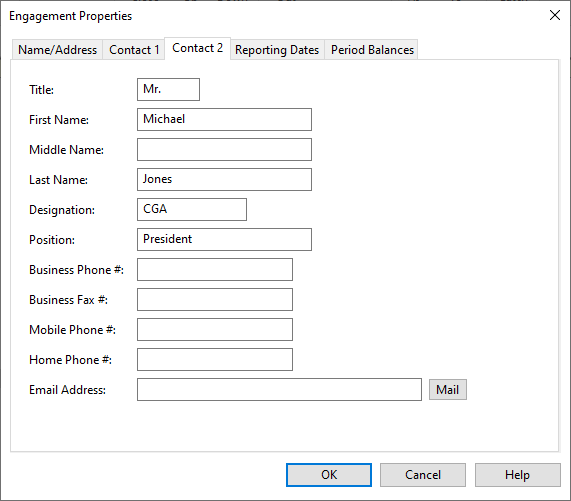Confirm changes with the OK button
Image resolution: width=571 pixels, height=501 pixels.
coord(329,475)
